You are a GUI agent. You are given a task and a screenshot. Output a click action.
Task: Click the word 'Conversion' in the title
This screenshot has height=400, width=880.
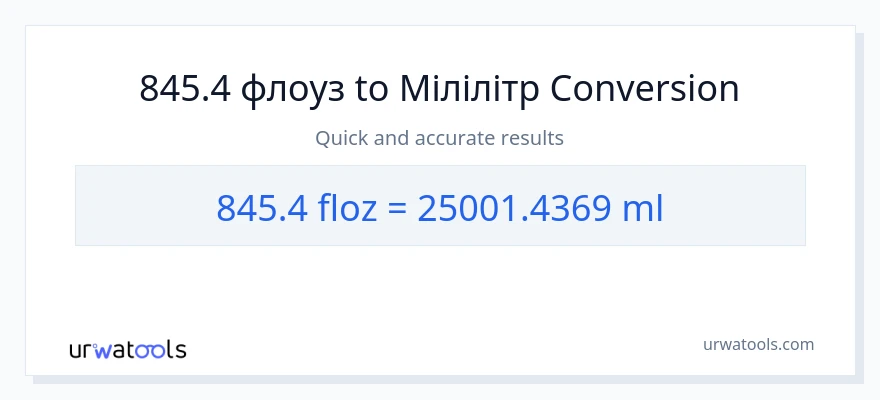click(x=645, y=89)
